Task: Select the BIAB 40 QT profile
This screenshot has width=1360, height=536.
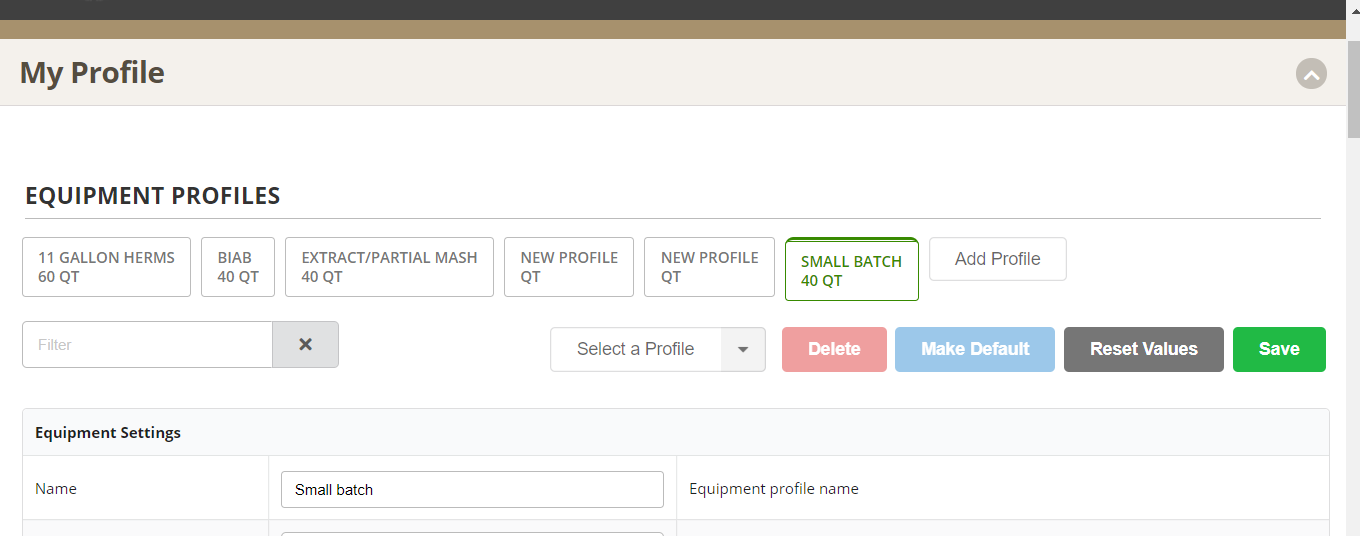Action: pos(238,267)
